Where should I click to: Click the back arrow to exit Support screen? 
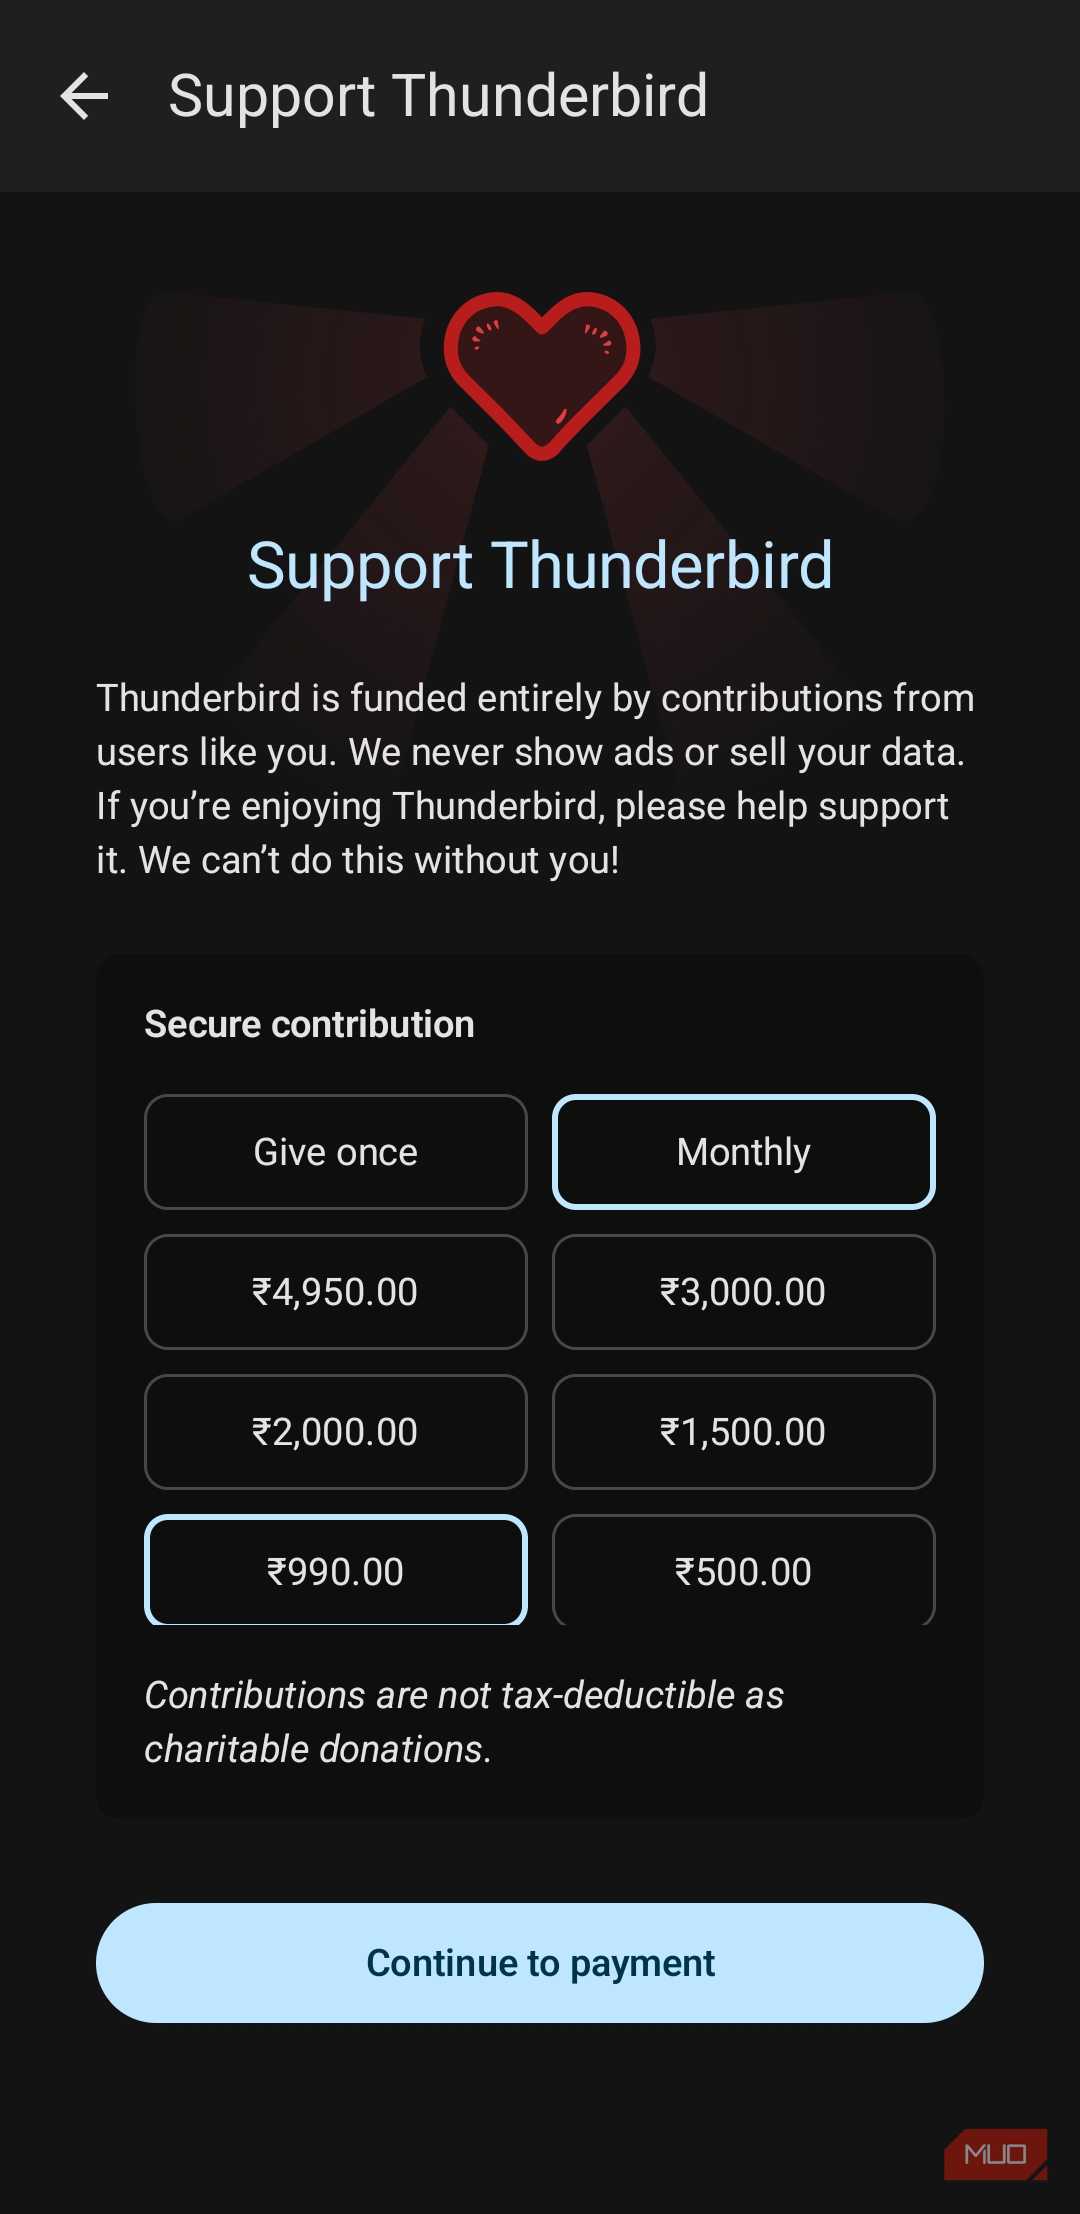(x=84, y=96)
